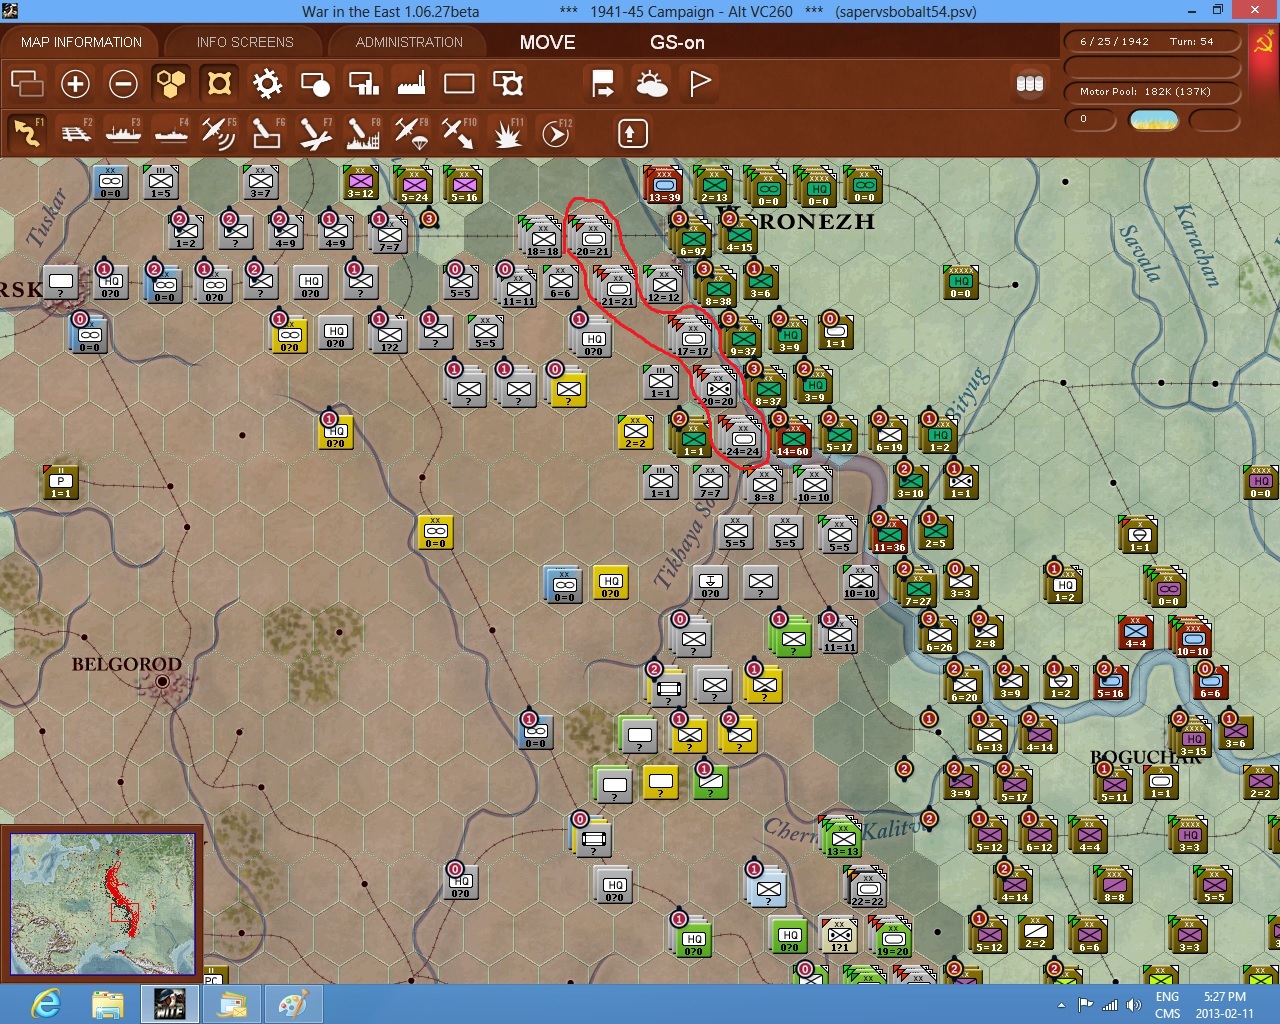The height and width of the screenshot is (1024, 1280).
Task: Select the 20=21 German panzer unit
Action: click(x=592, y=237)
